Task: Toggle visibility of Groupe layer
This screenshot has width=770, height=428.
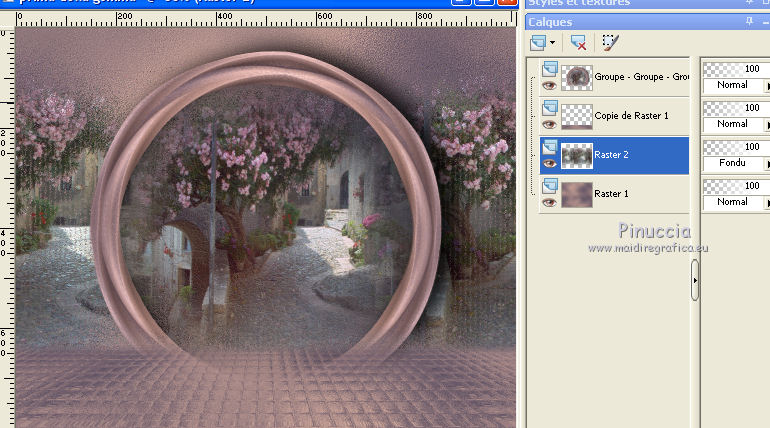Action: [549, 85]
